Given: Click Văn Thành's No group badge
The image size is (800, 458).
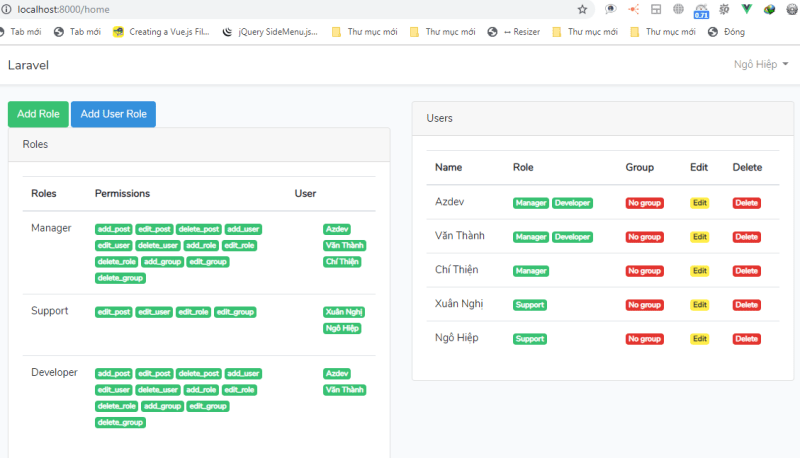Looking at the screenshot, I should click(x=644, y=237).
